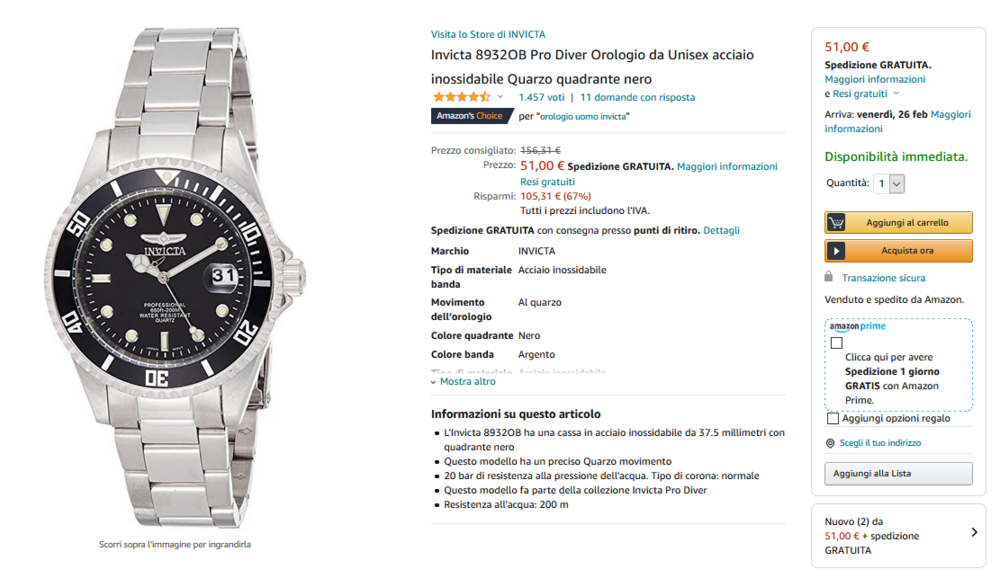Open the Quantità dropdown
This screenshot has height=578, width=1000.
pyautogui.click(x=889, y=184)
